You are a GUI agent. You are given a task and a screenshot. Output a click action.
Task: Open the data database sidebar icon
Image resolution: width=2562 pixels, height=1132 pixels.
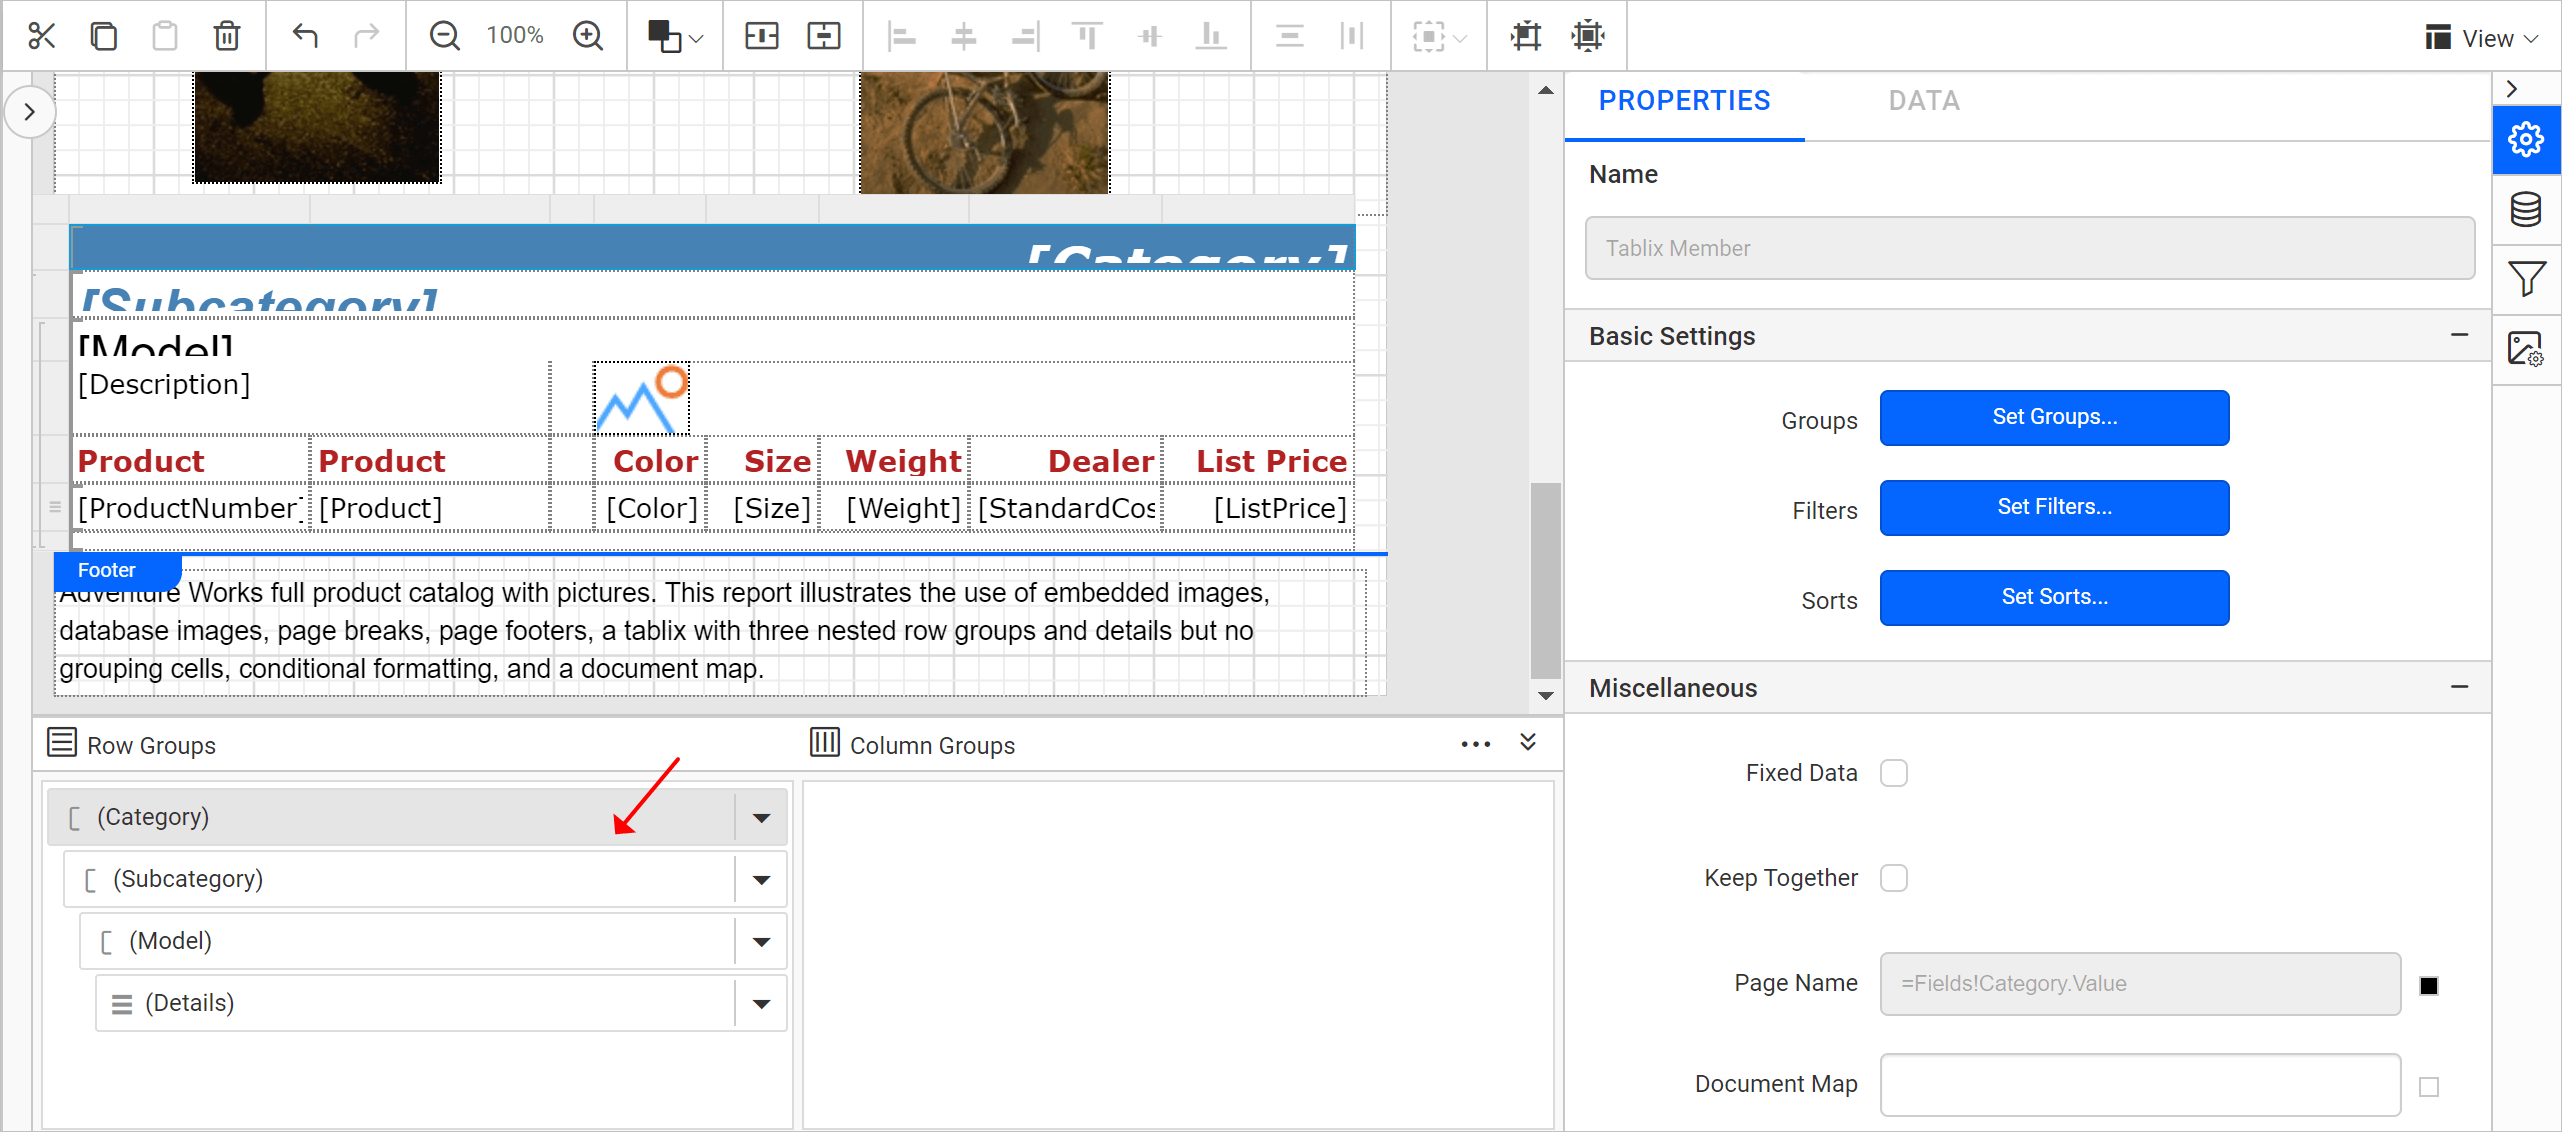pyautogui.click(x=2526, y=209)
